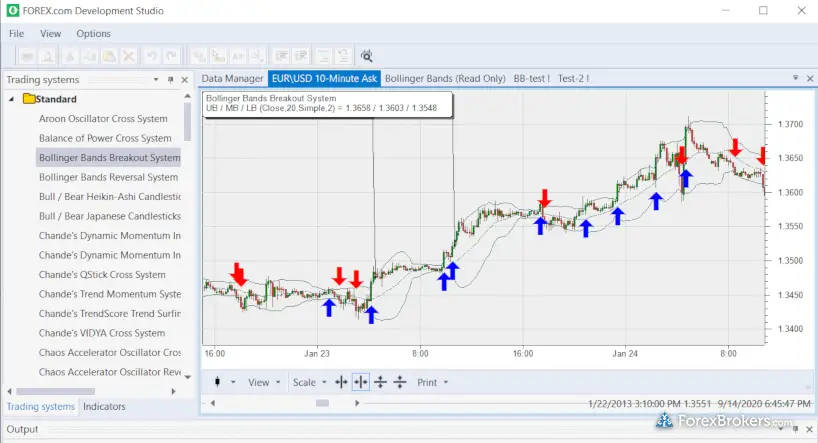Close the Output panel
Screen dimensions: 818x443
pyautogui.click(x=809, y=429)
